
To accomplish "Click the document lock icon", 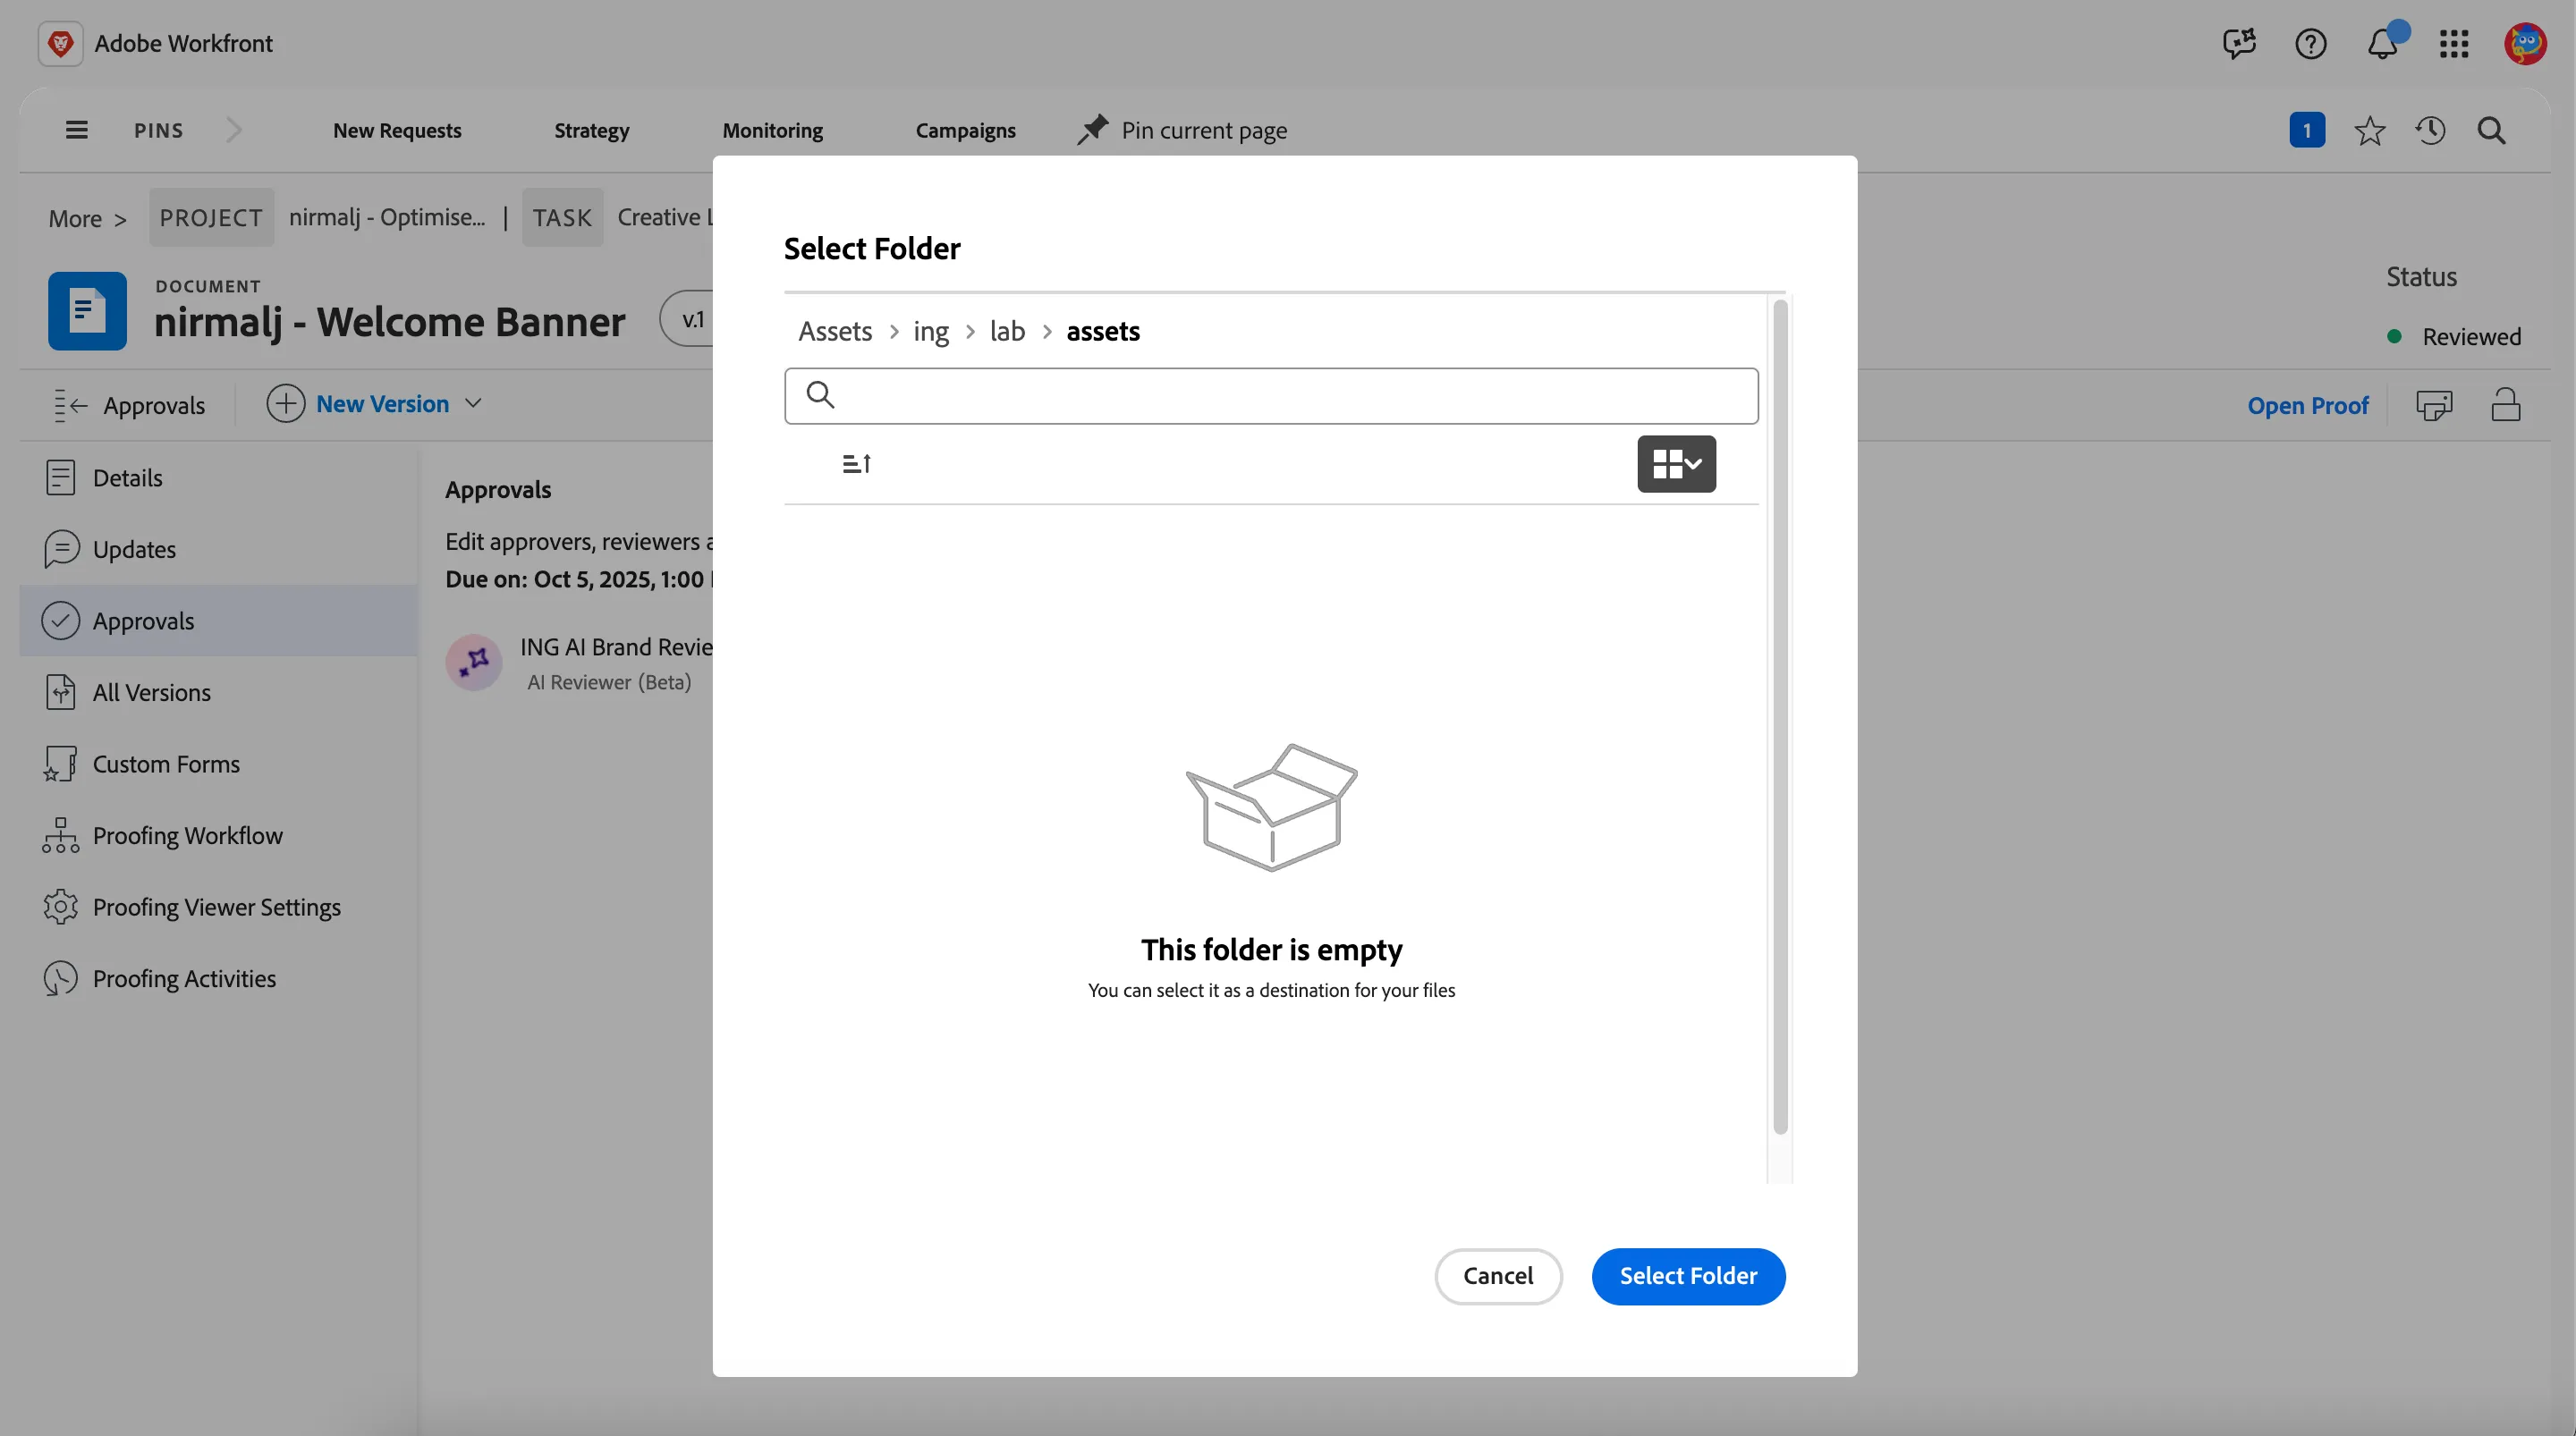I will [2505, 404].
